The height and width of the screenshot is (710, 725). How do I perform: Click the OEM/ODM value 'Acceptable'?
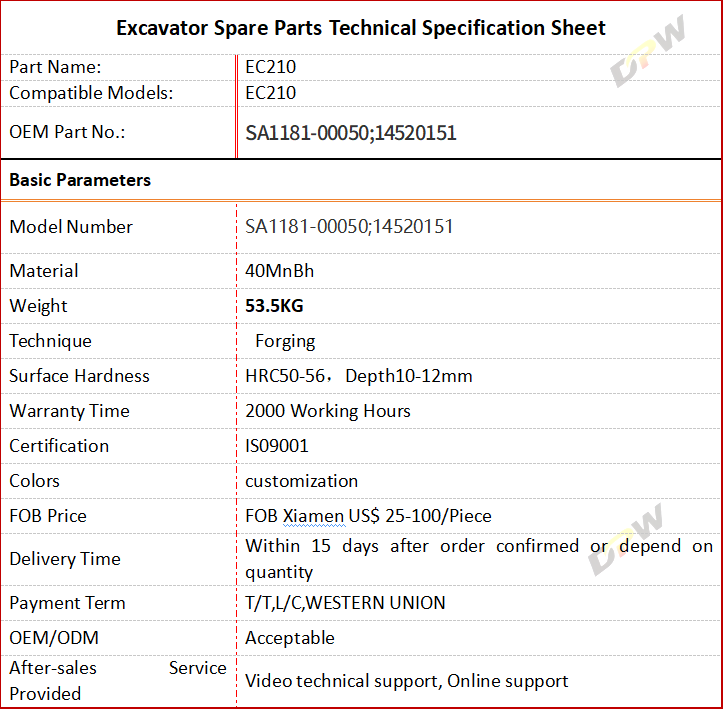click(290, 638)
